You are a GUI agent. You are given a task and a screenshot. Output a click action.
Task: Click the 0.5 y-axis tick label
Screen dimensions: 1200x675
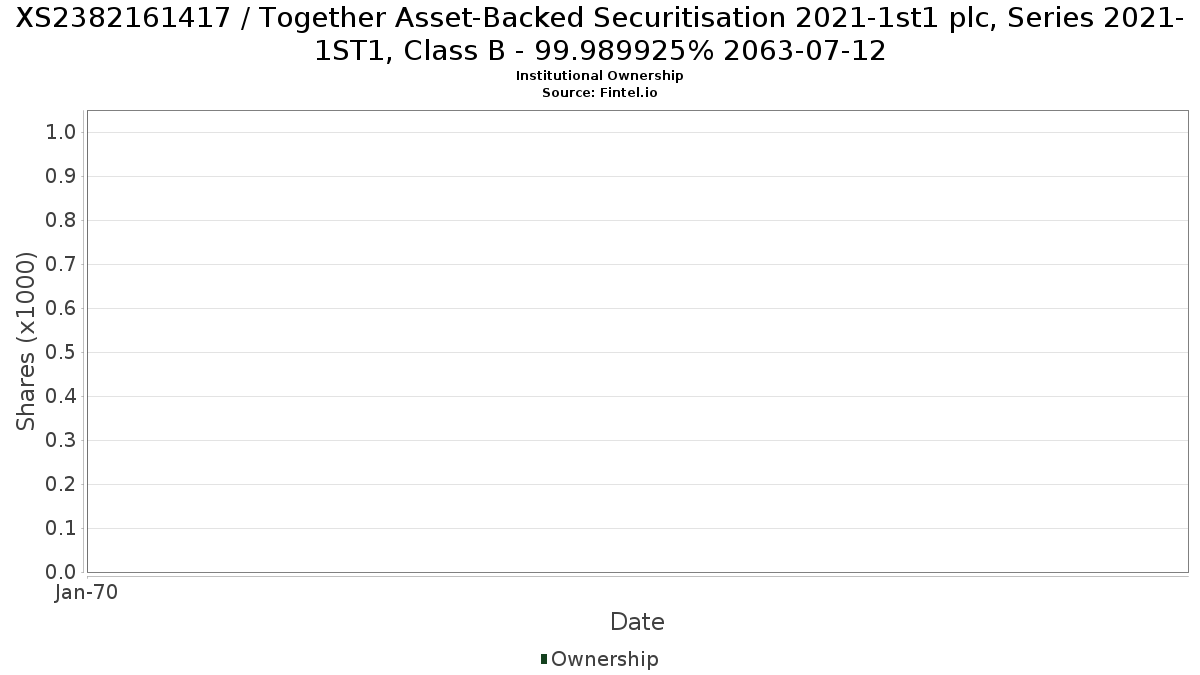62,352
